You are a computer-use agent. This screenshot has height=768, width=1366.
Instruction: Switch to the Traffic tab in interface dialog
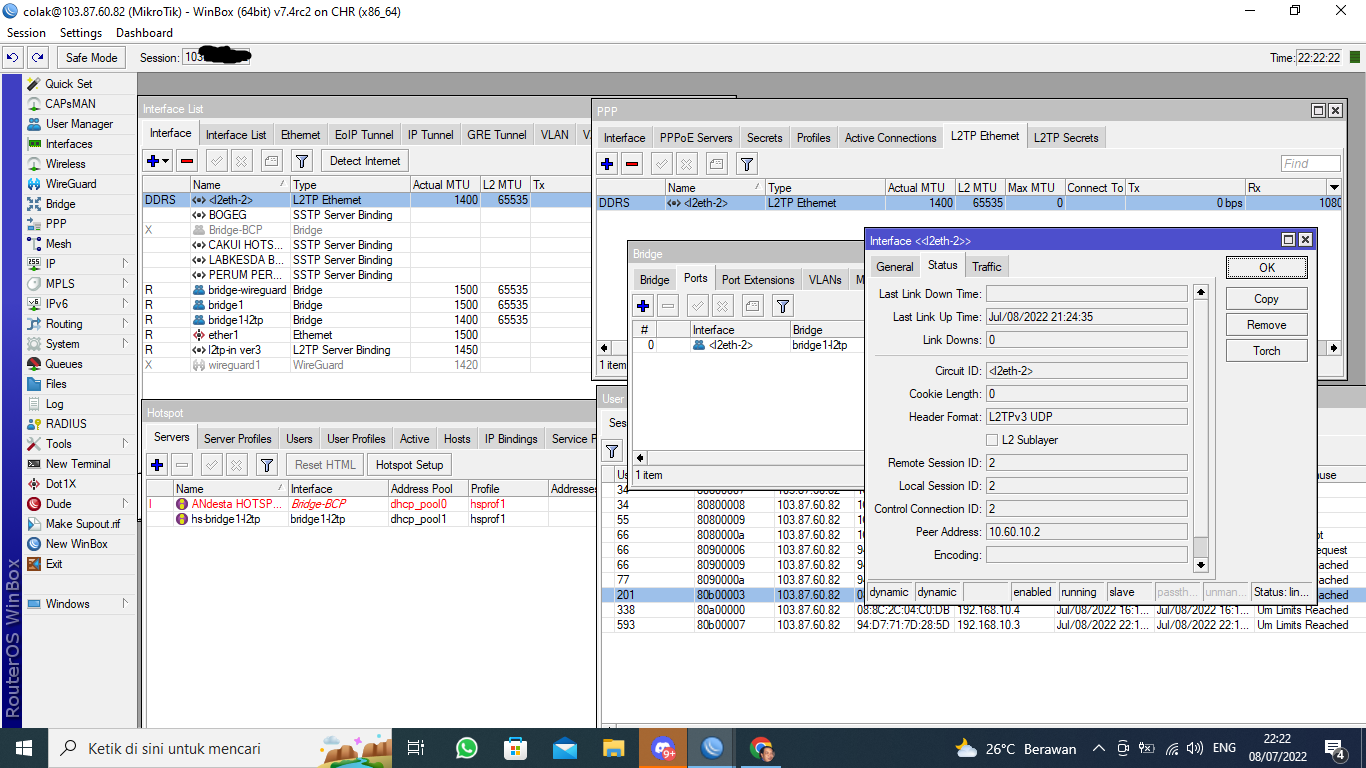click(986, 266)
